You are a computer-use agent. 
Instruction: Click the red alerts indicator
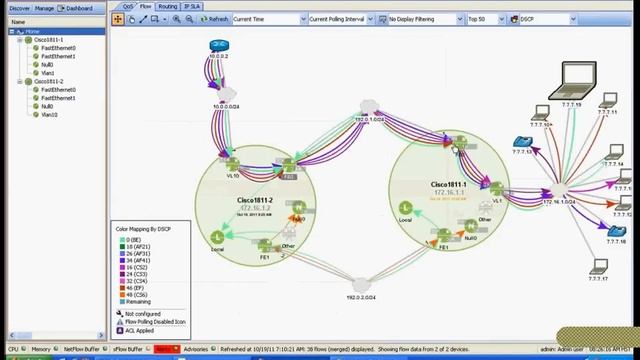coord(167,349)
